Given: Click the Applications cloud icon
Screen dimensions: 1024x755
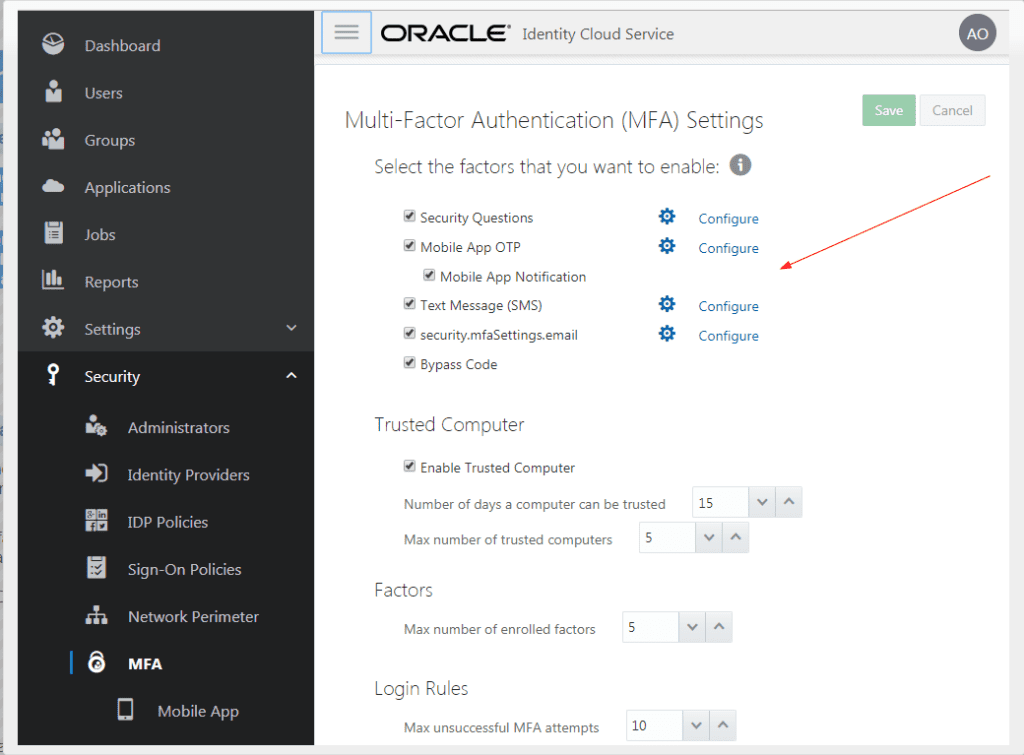Looking at the screenshot, I should click(64, 187).
